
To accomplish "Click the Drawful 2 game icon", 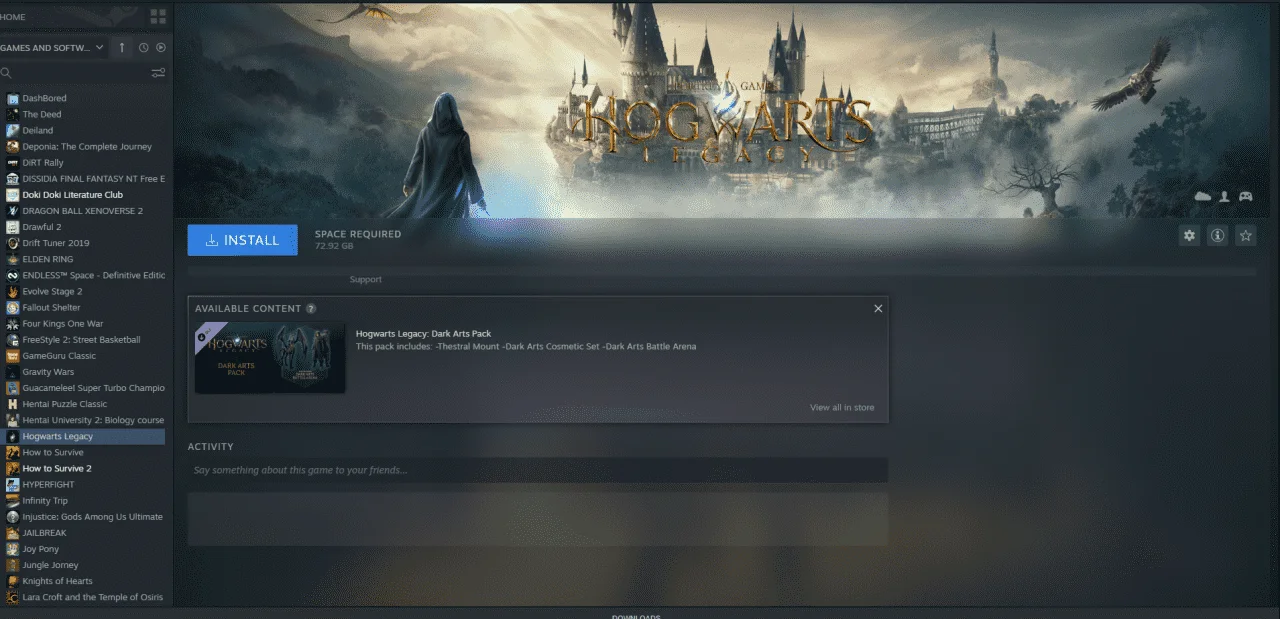I will coord(12,227).
